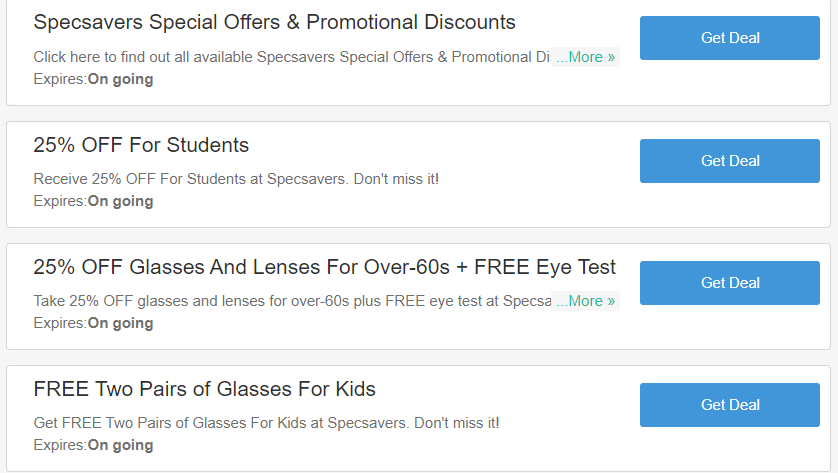Expand More link in Special Offers description
838x473 pixels.
tap(586, 57)
